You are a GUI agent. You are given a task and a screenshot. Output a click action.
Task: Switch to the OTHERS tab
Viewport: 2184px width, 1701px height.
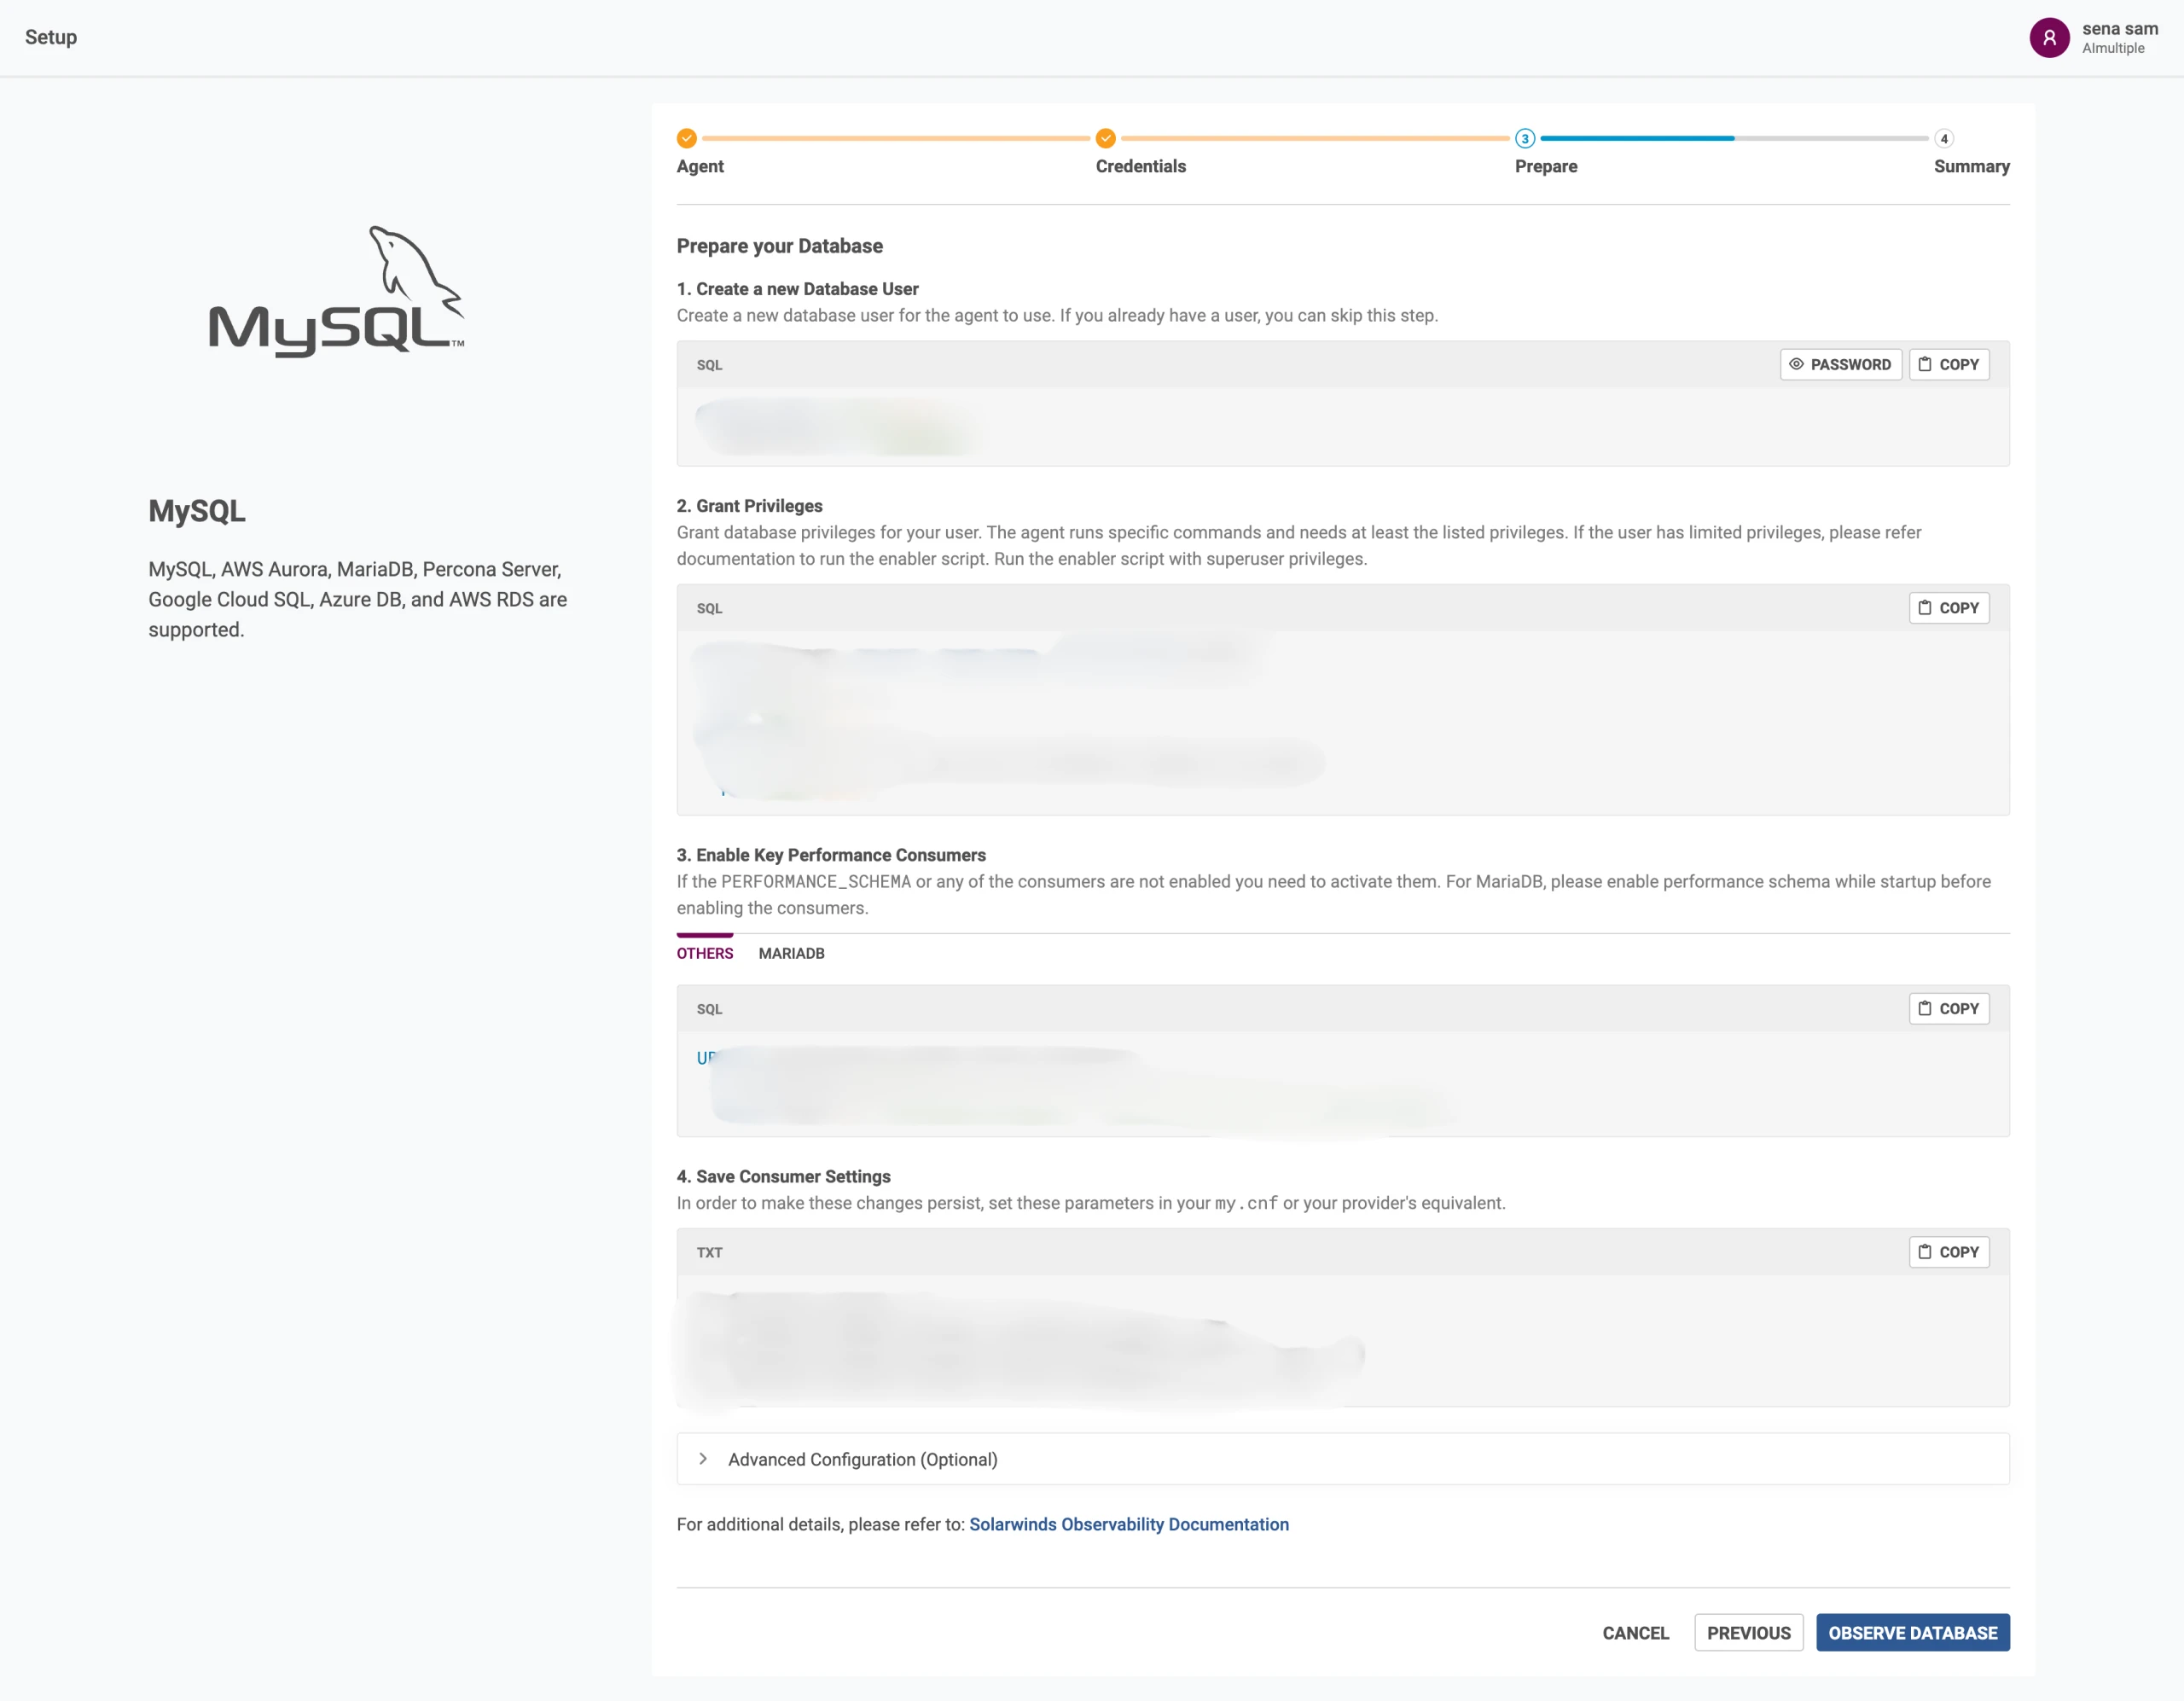[x=705, y=953]
